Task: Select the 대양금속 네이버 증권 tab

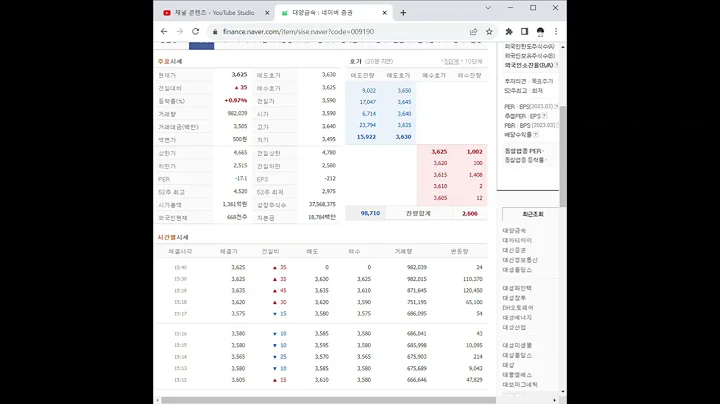Action: (333, 13)
